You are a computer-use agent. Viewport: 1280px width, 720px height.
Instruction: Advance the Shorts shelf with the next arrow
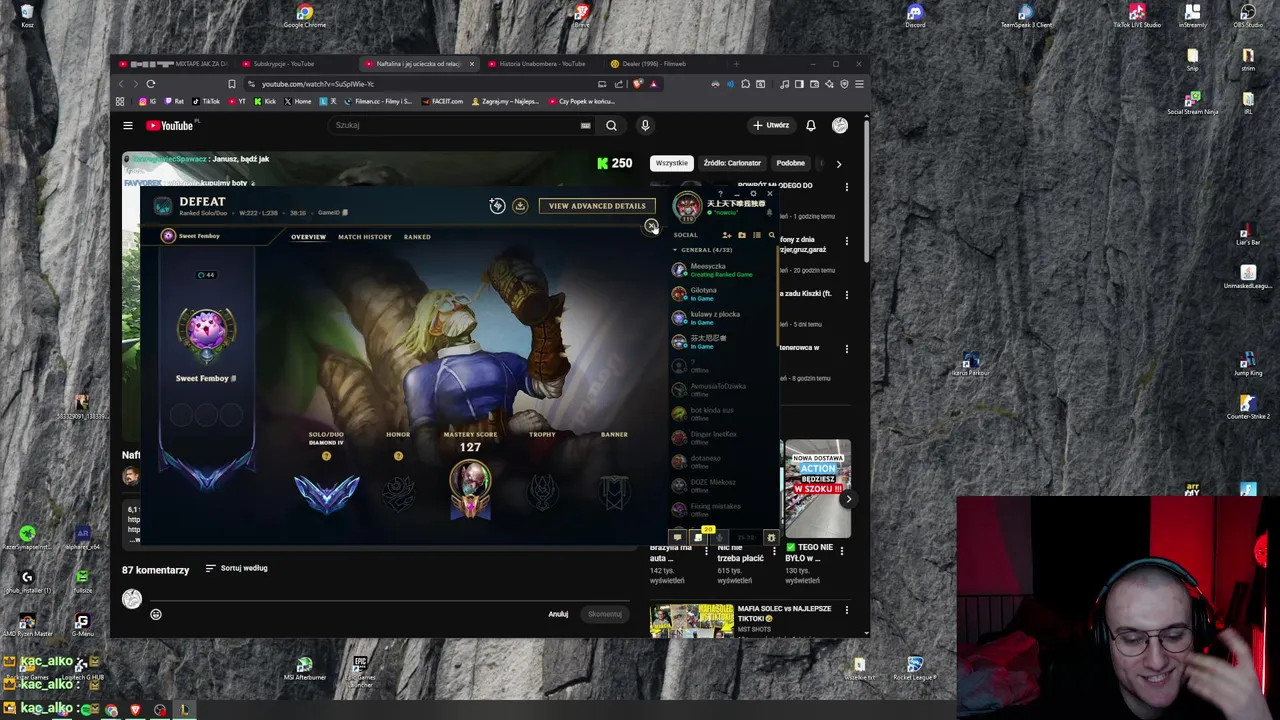tap(849, 499)
